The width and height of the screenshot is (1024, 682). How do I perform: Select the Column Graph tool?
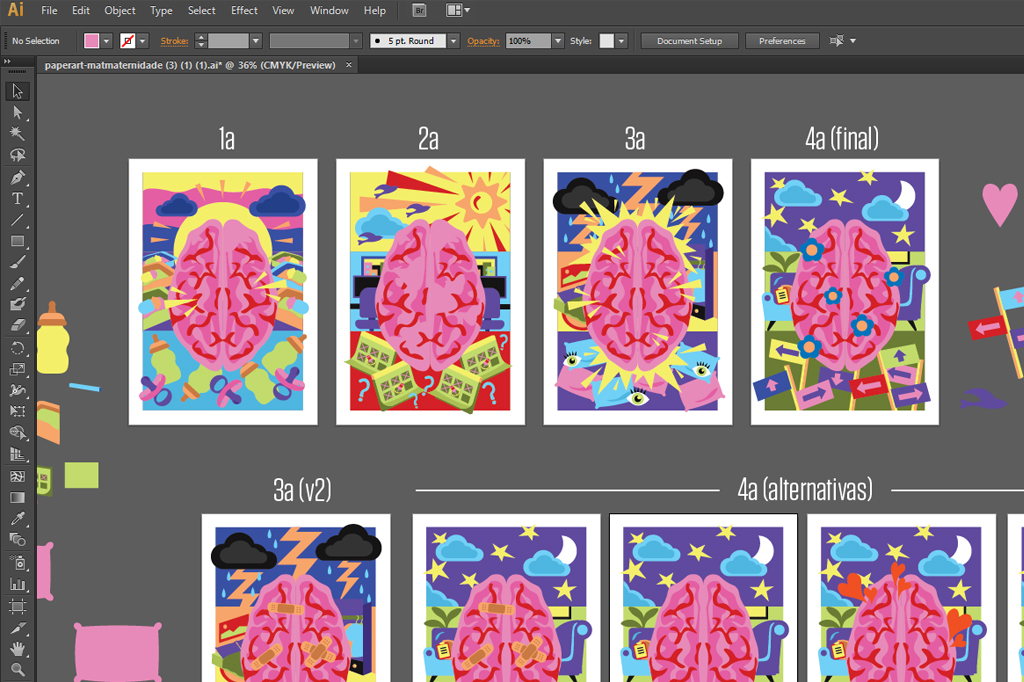click(18, 584)
